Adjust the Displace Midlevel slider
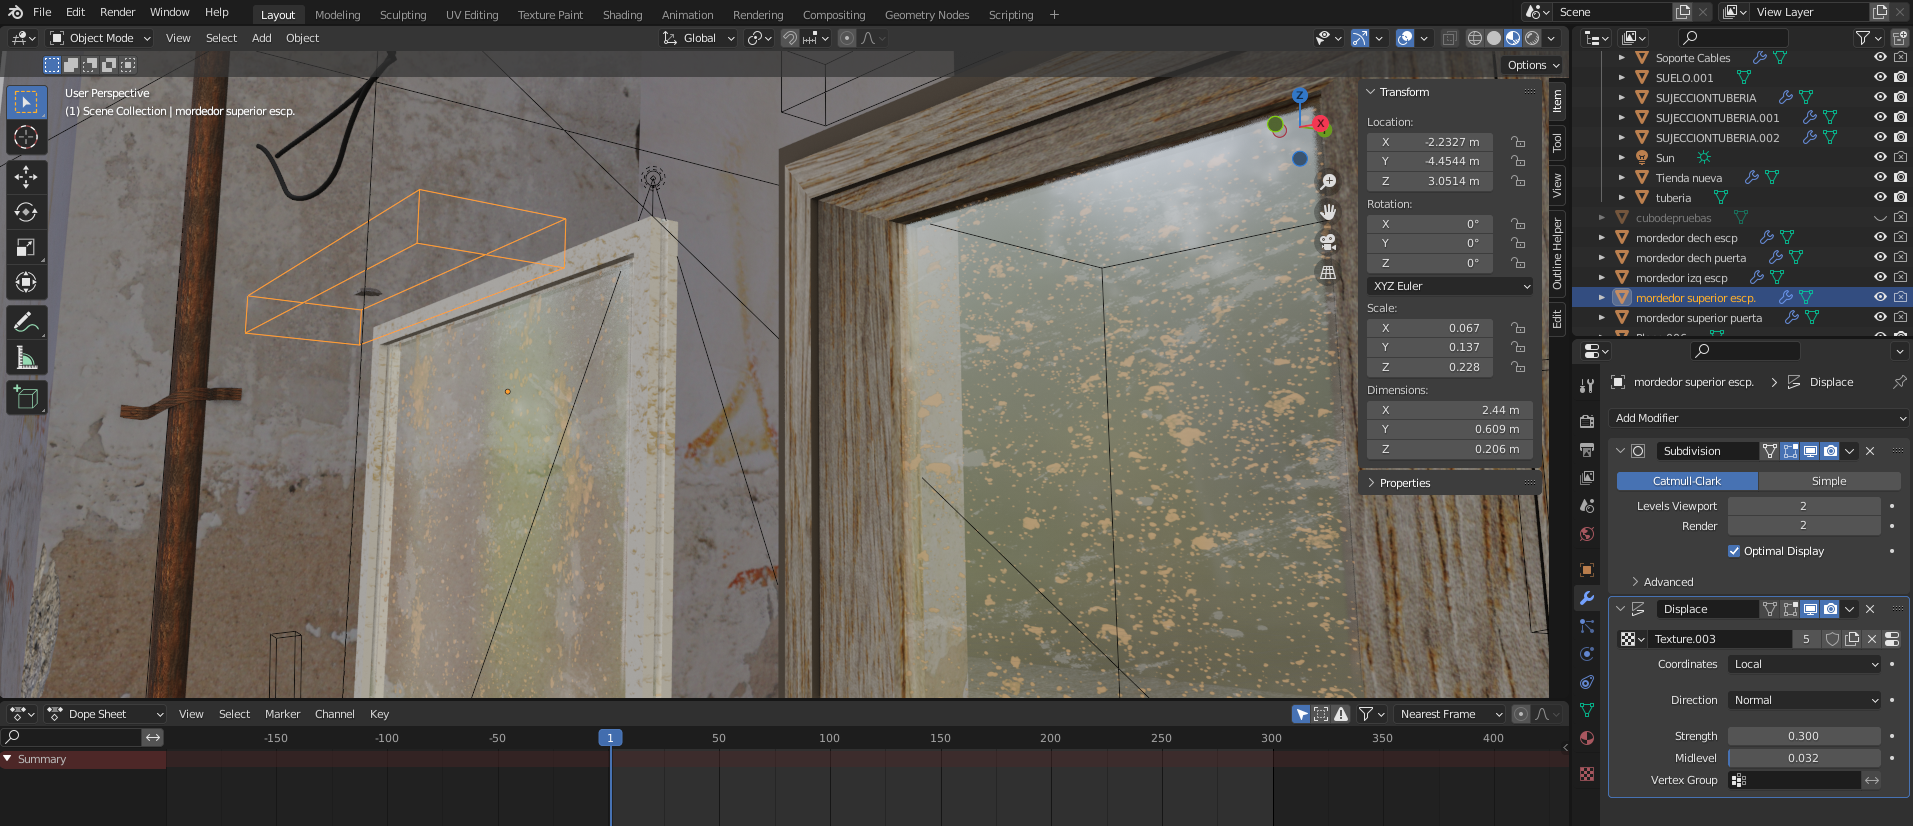This screenshot has width=1913, height=826. (1804, 758)
